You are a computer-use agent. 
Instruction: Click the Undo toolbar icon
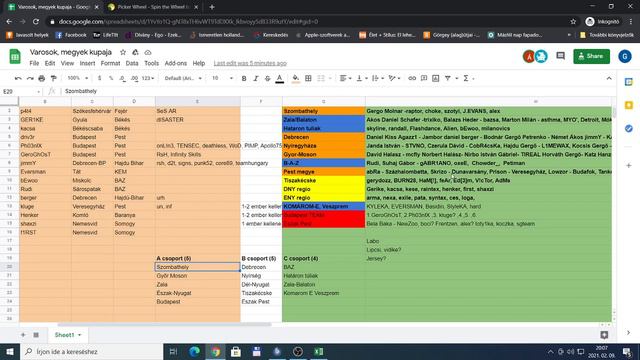pos(18,78)
